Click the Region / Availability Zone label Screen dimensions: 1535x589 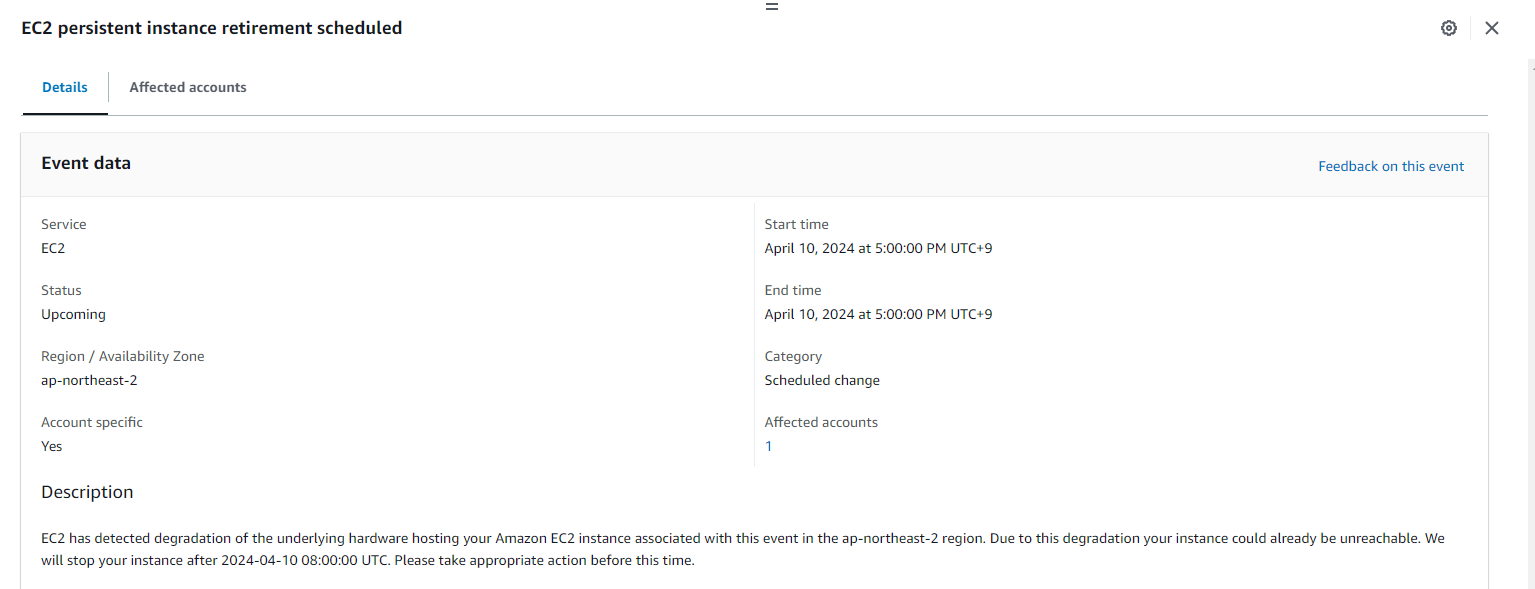123,356
